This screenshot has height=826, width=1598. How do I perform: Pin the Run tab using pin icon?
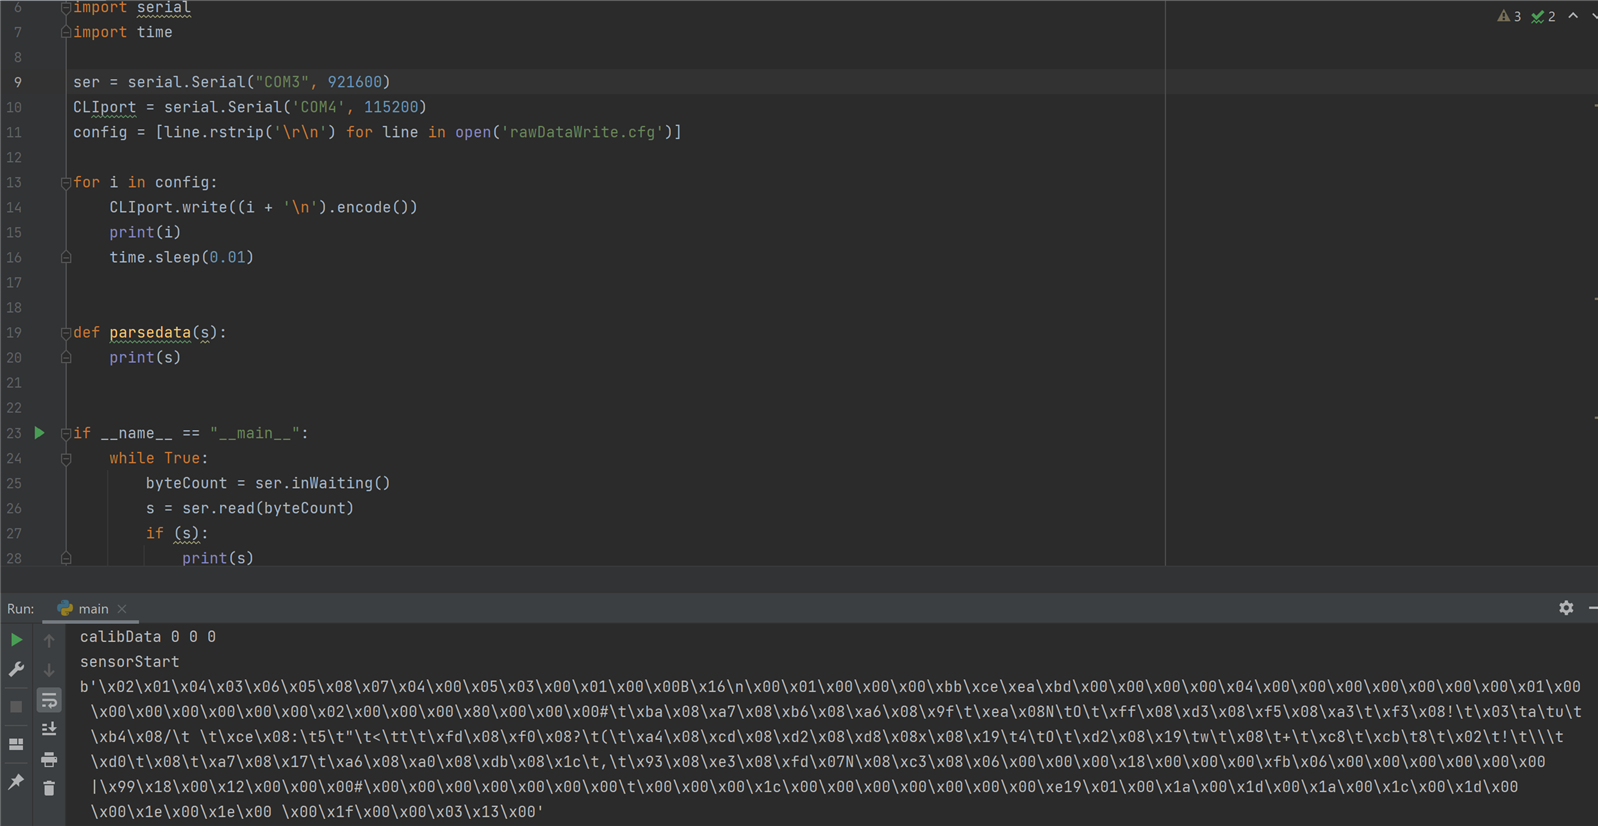click(x=16, y=782)
